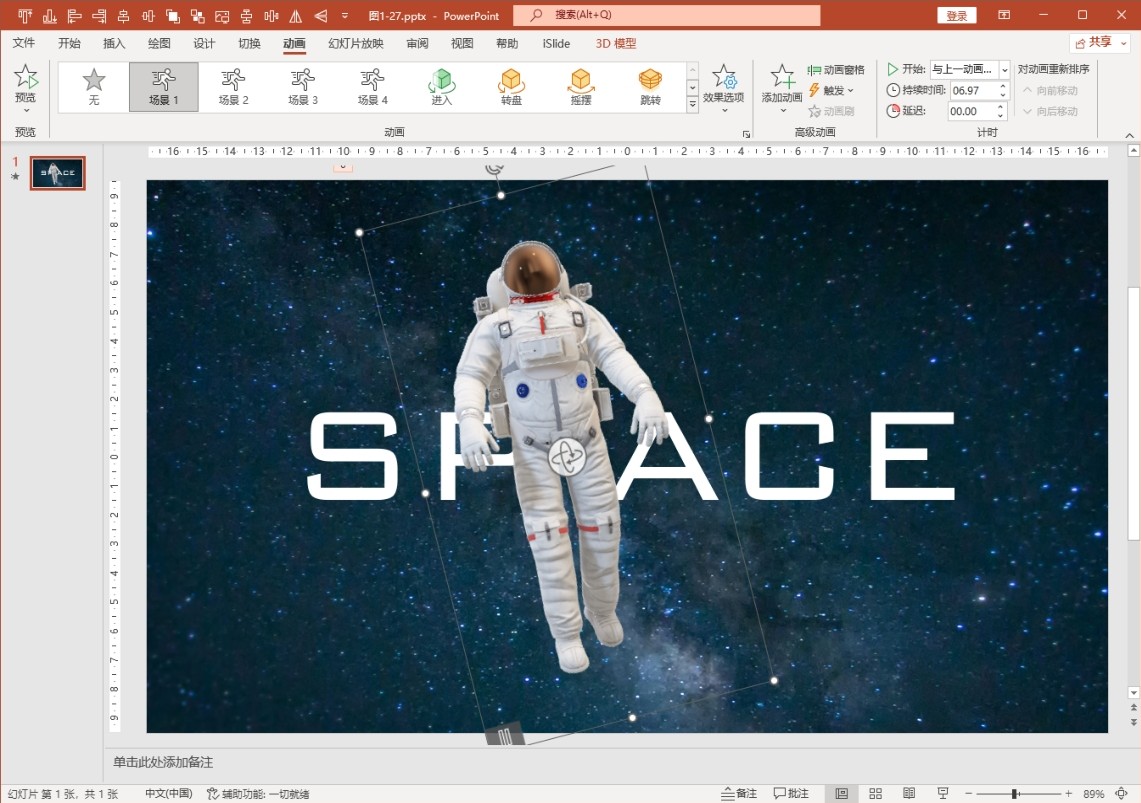This screenshot has width=1141, height=803.
Task: Toggle the 备注 notes pane in the status bar
Action: (x=739, y=793)
